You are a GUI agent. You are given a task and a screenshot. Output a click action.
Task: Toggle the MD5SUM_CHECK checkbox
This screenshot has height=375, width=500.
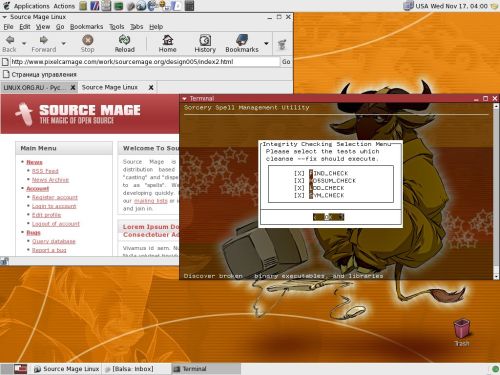[x=299, y=181]
